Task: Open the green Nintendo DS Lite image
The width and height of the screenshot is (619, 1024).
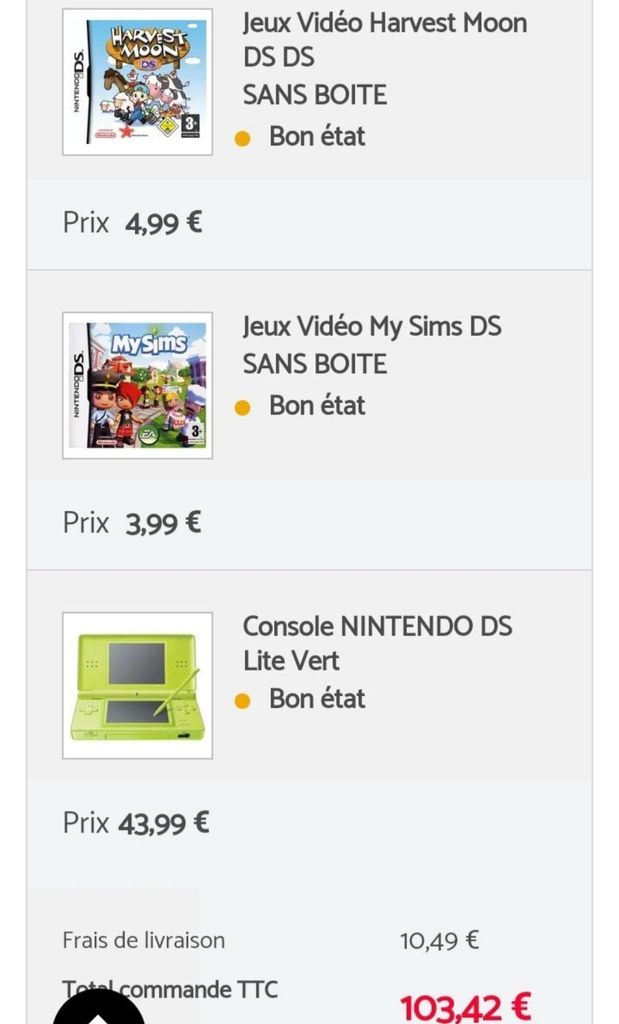Action: 137,685
